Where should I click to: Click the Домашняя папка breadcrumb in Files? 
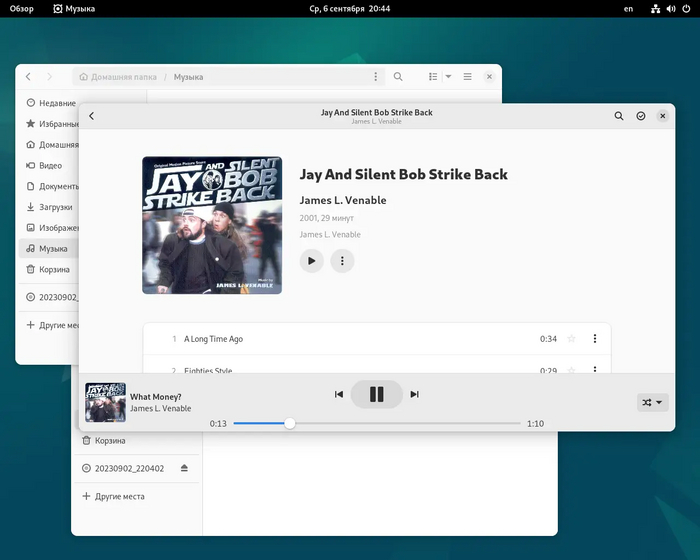pyautogui.click(x=118, y=77)
